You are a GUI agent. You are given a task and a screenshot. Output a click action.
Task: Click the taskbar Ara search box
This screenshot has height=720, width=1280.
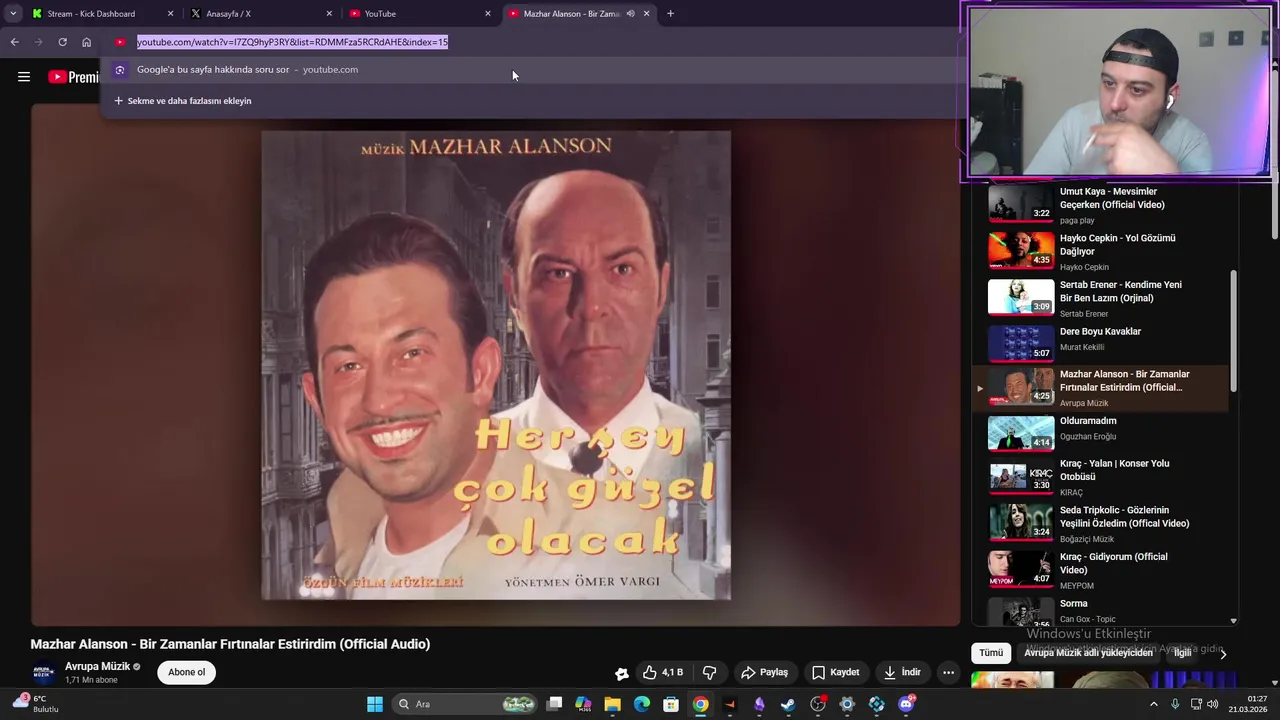pyautogui.click(x=465, y=704)
